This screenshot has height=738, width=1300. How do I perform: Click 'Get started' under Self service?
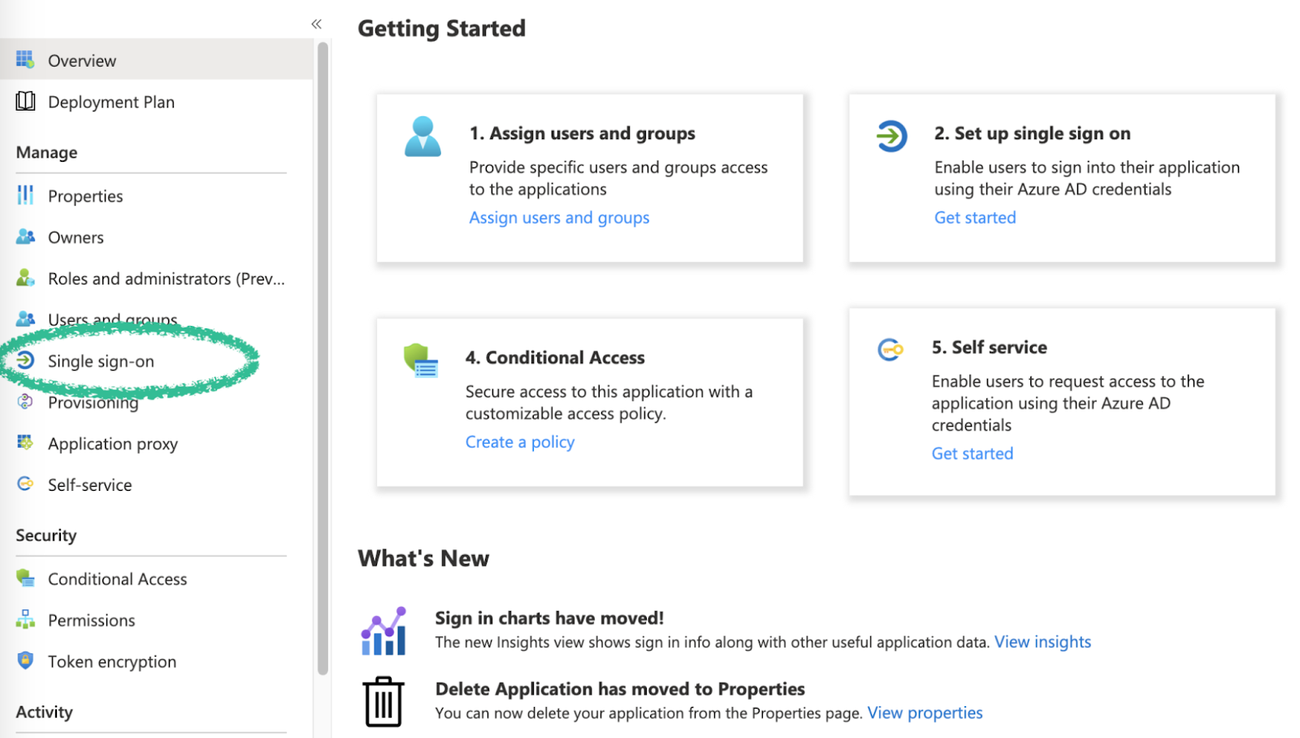[x=972, y=453]
